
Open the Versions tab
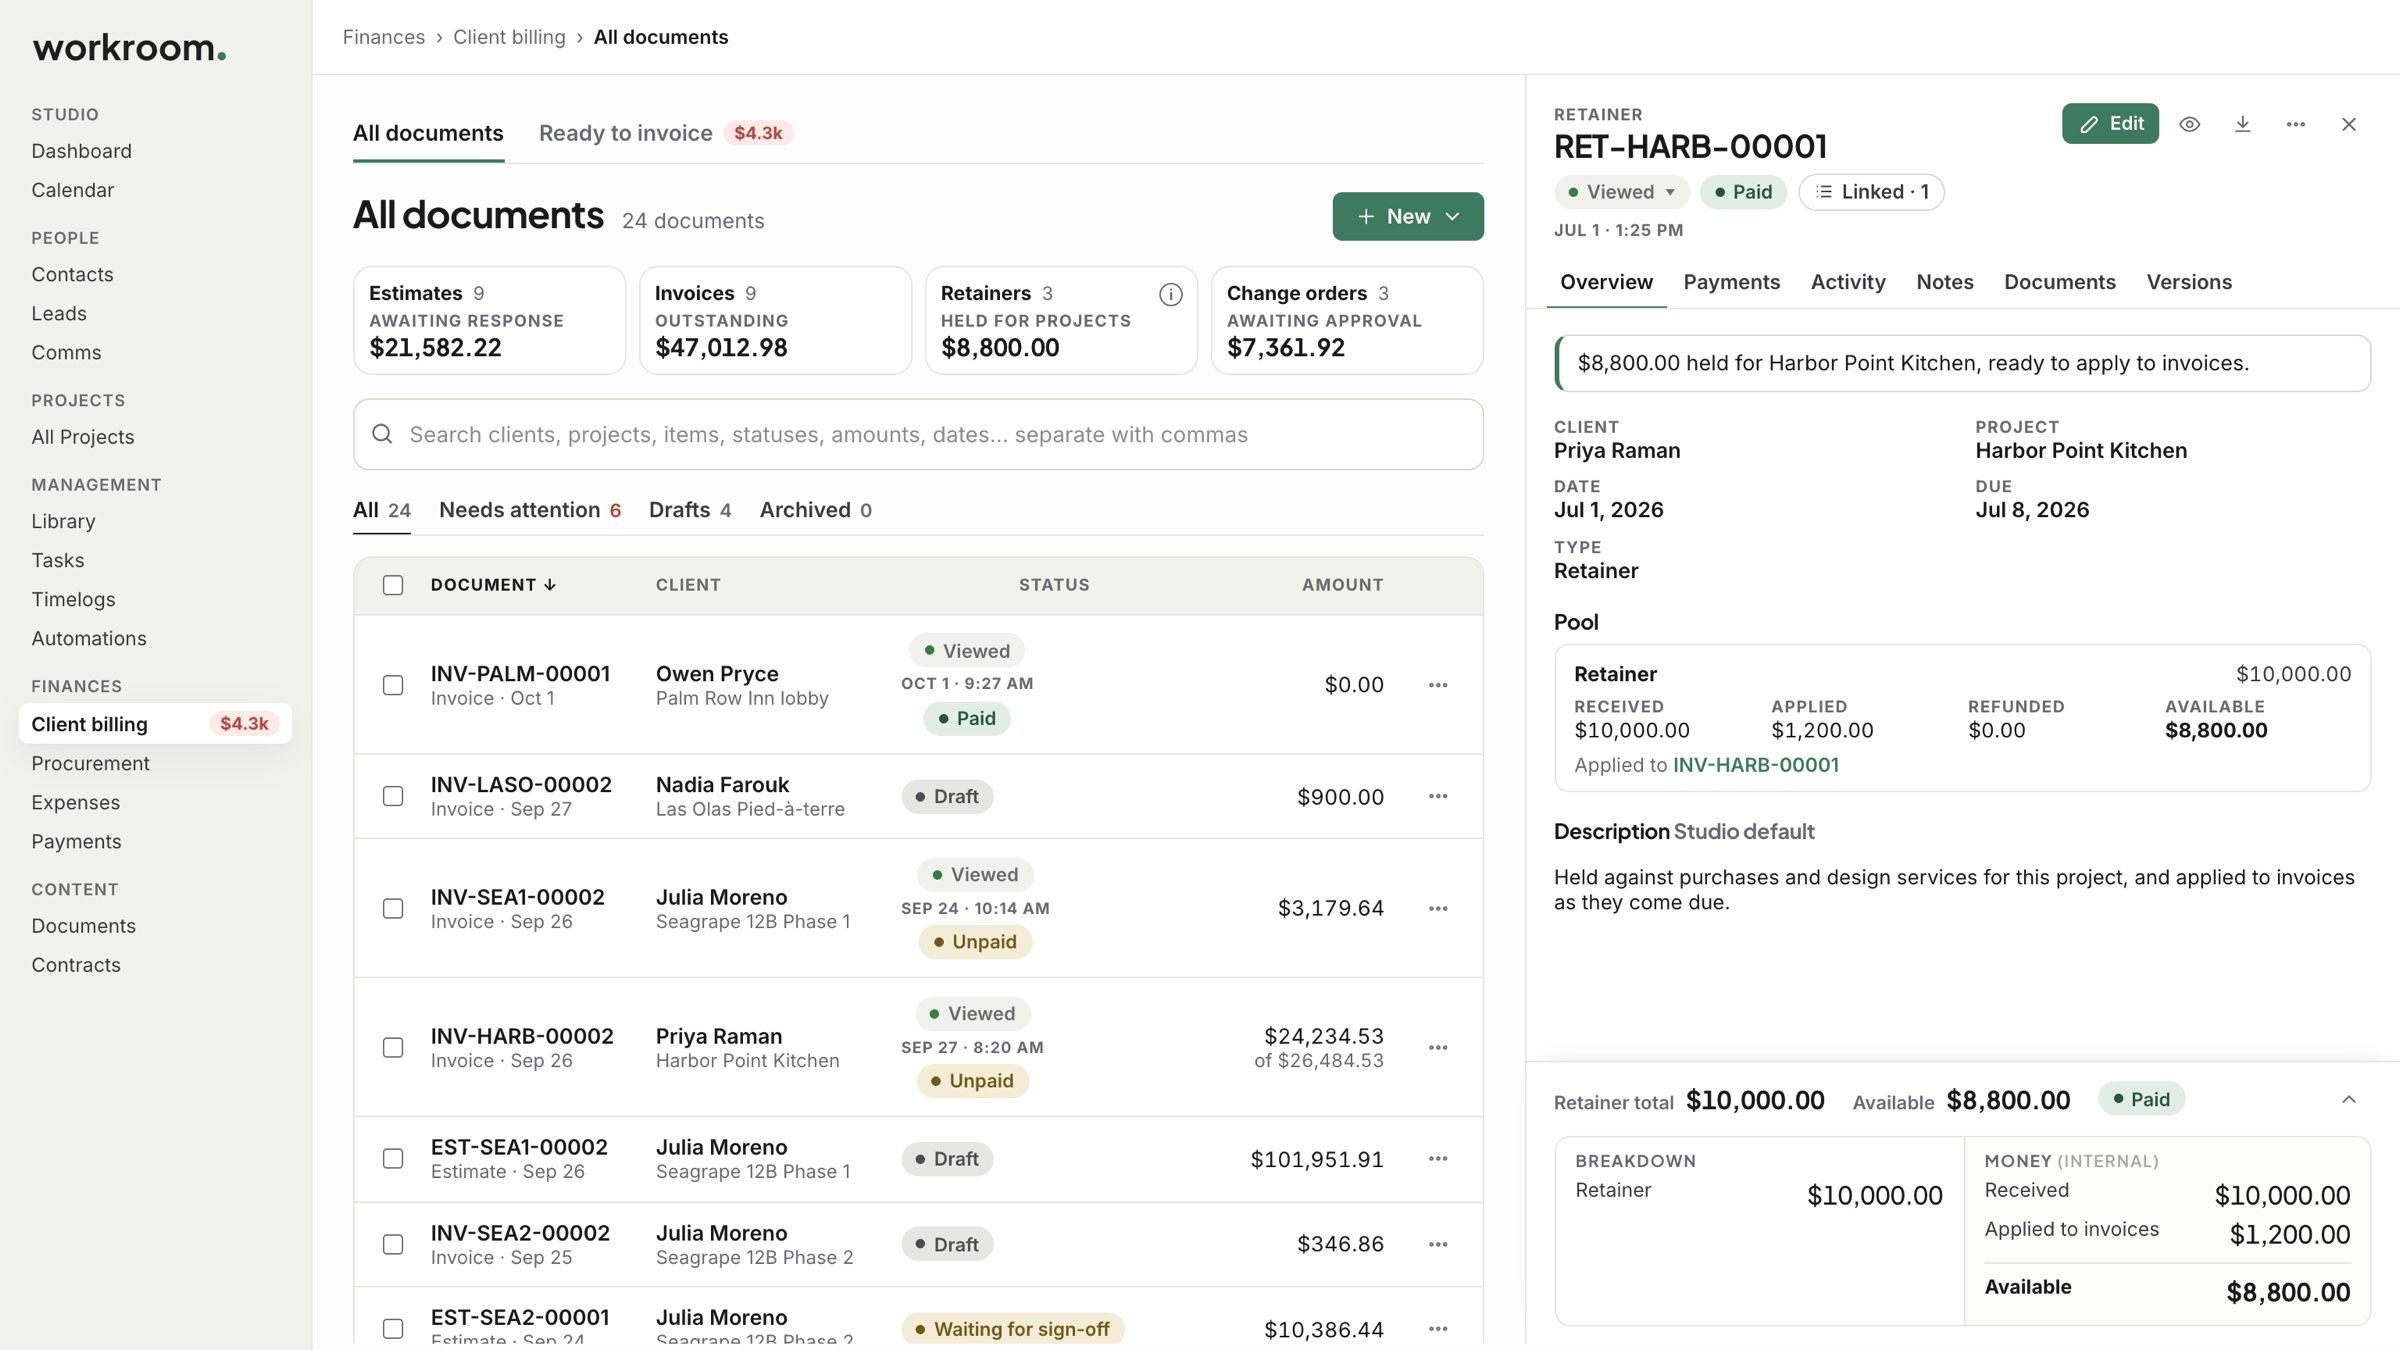coord(2188,282)
